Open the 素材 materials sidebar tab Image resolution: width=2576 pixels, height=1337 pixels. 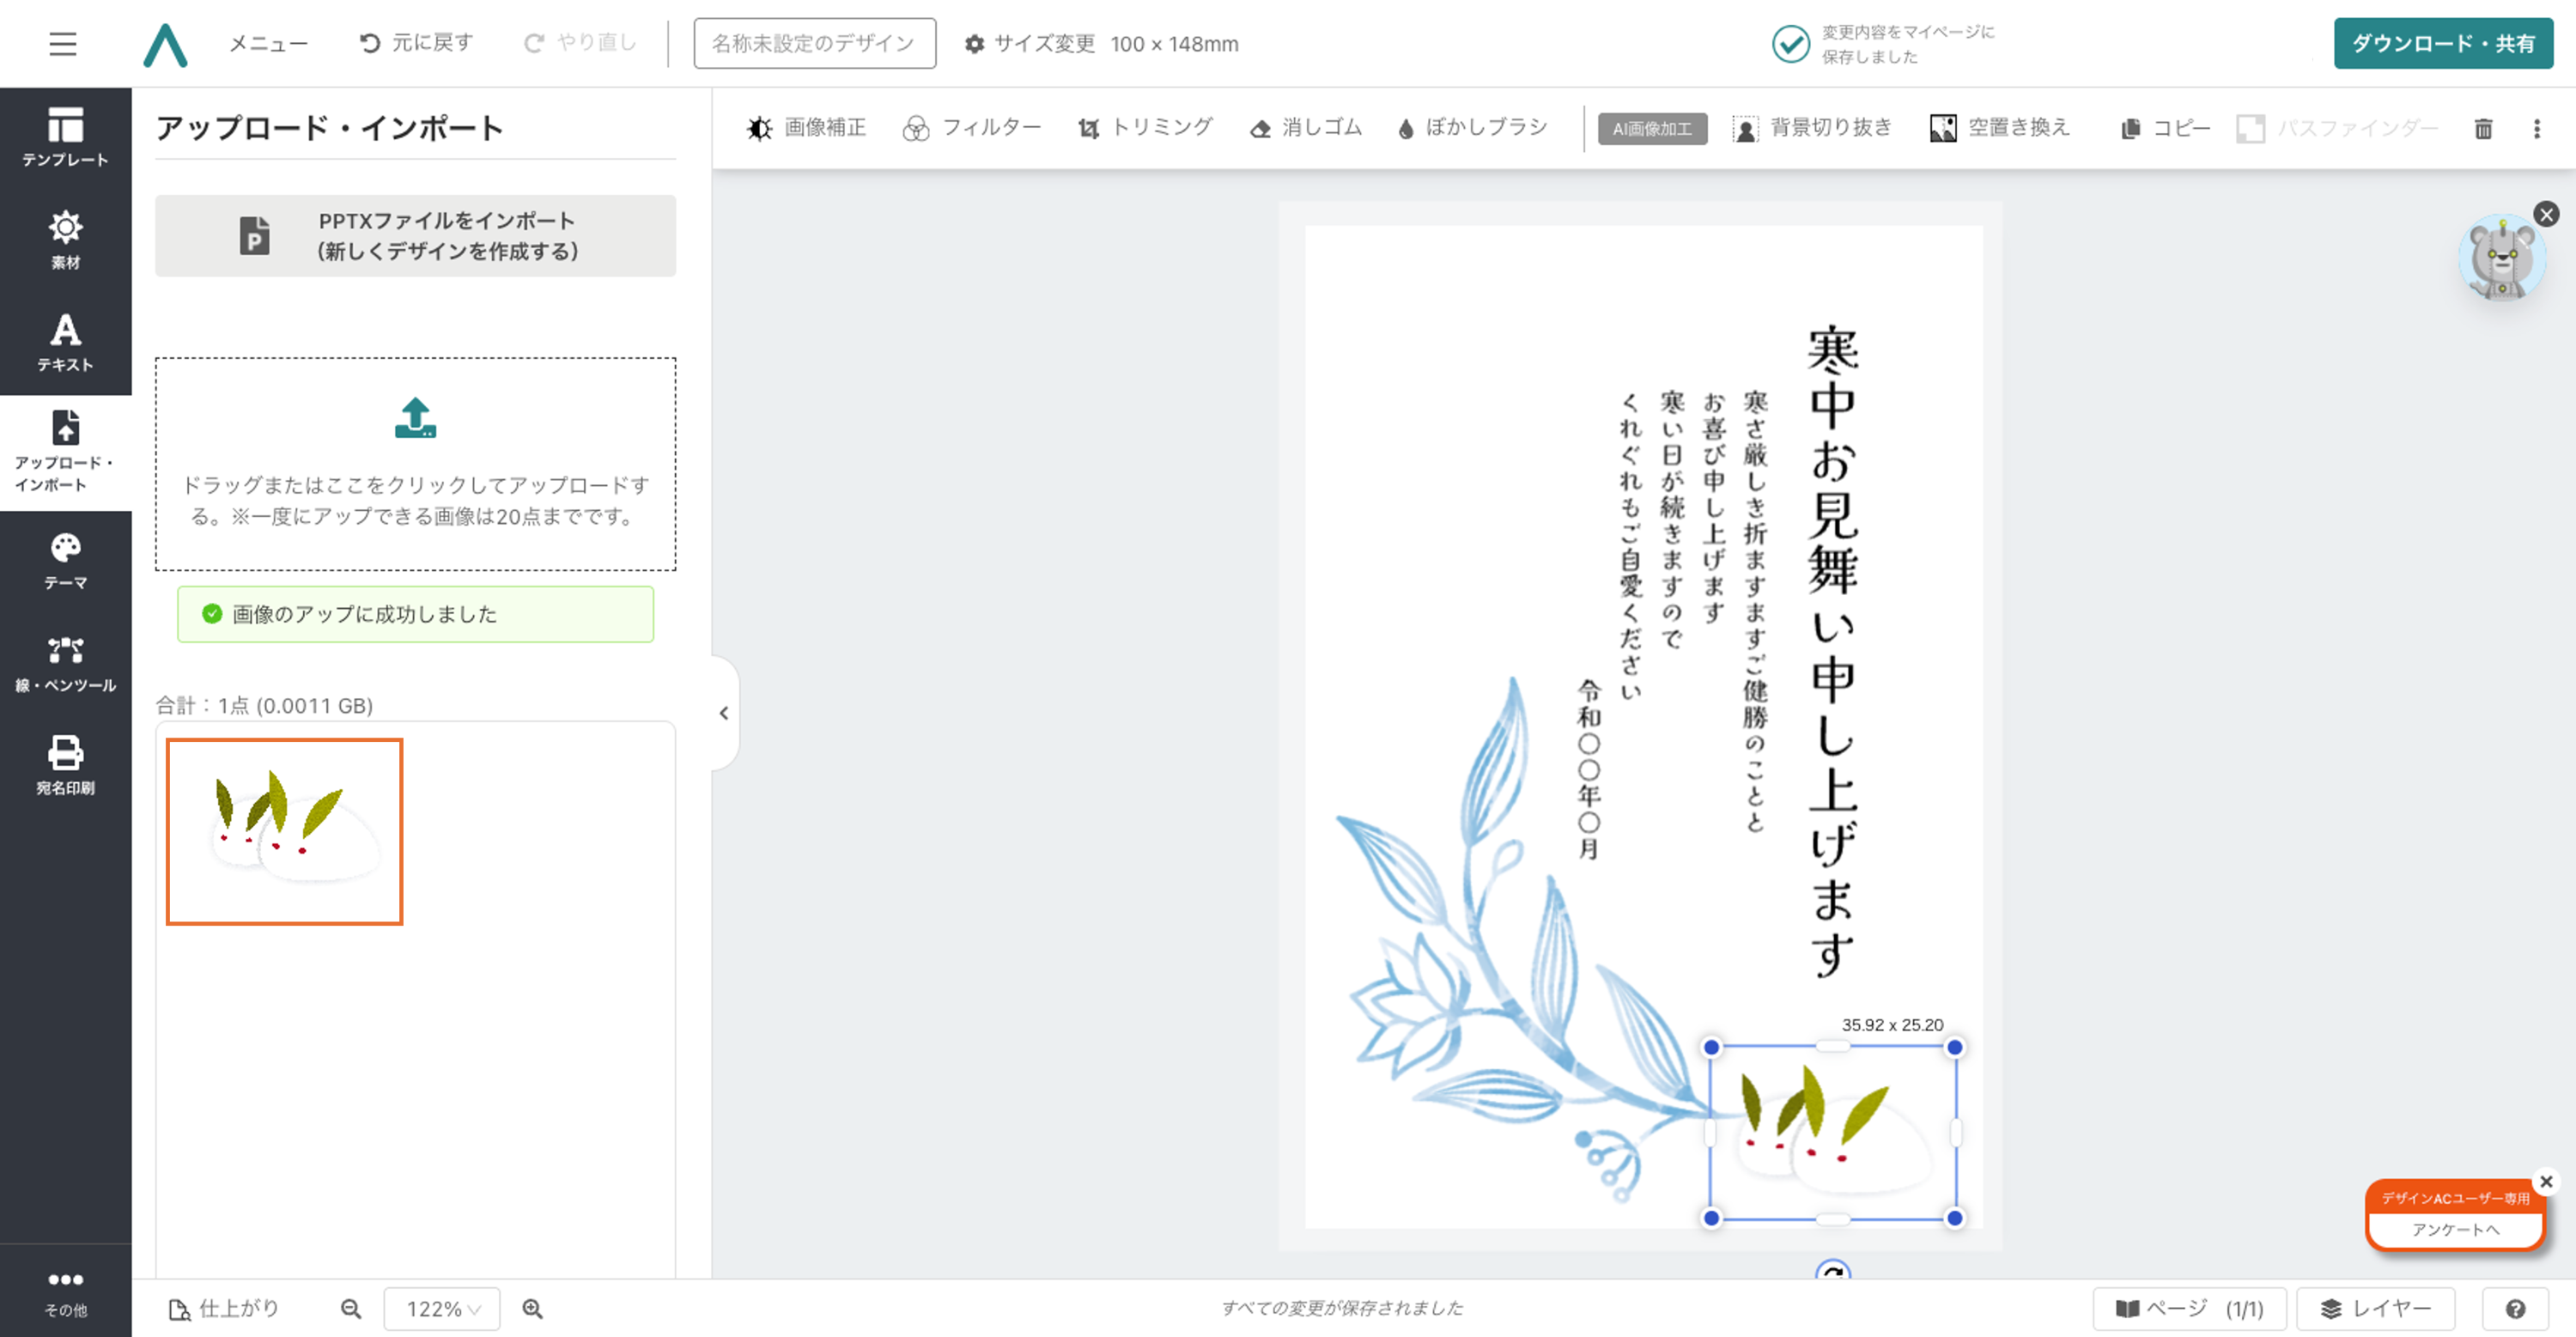click(65, 240)
